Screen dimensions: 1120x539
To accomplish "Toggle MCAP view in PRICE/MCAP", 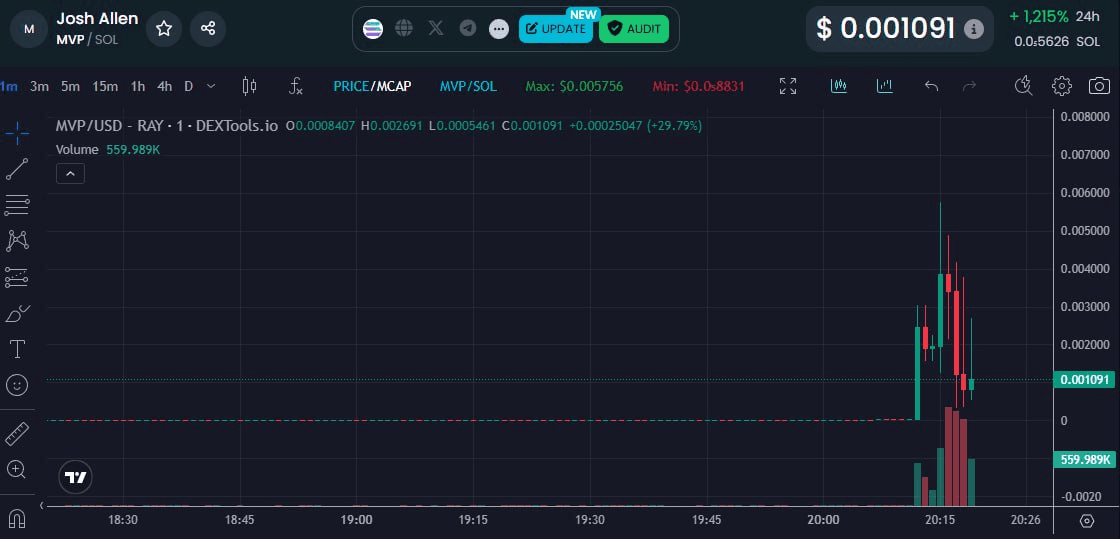I will pyautogui.click(x=394, y=86).
